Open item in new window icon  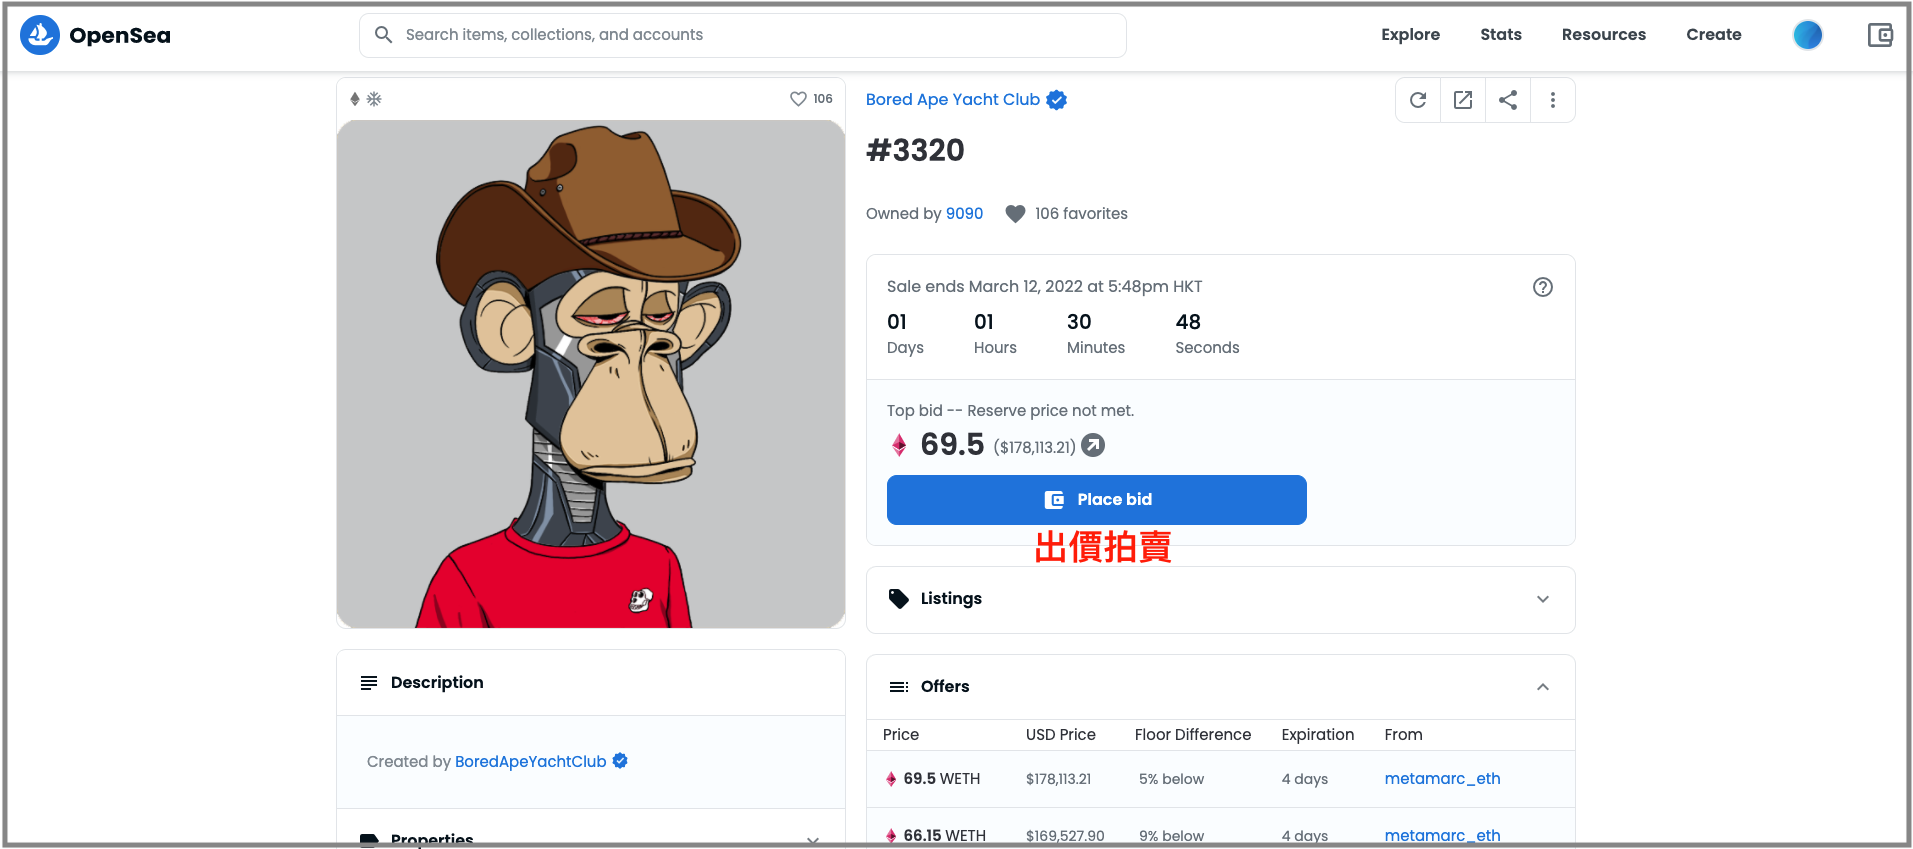[x=1463, y=100]
